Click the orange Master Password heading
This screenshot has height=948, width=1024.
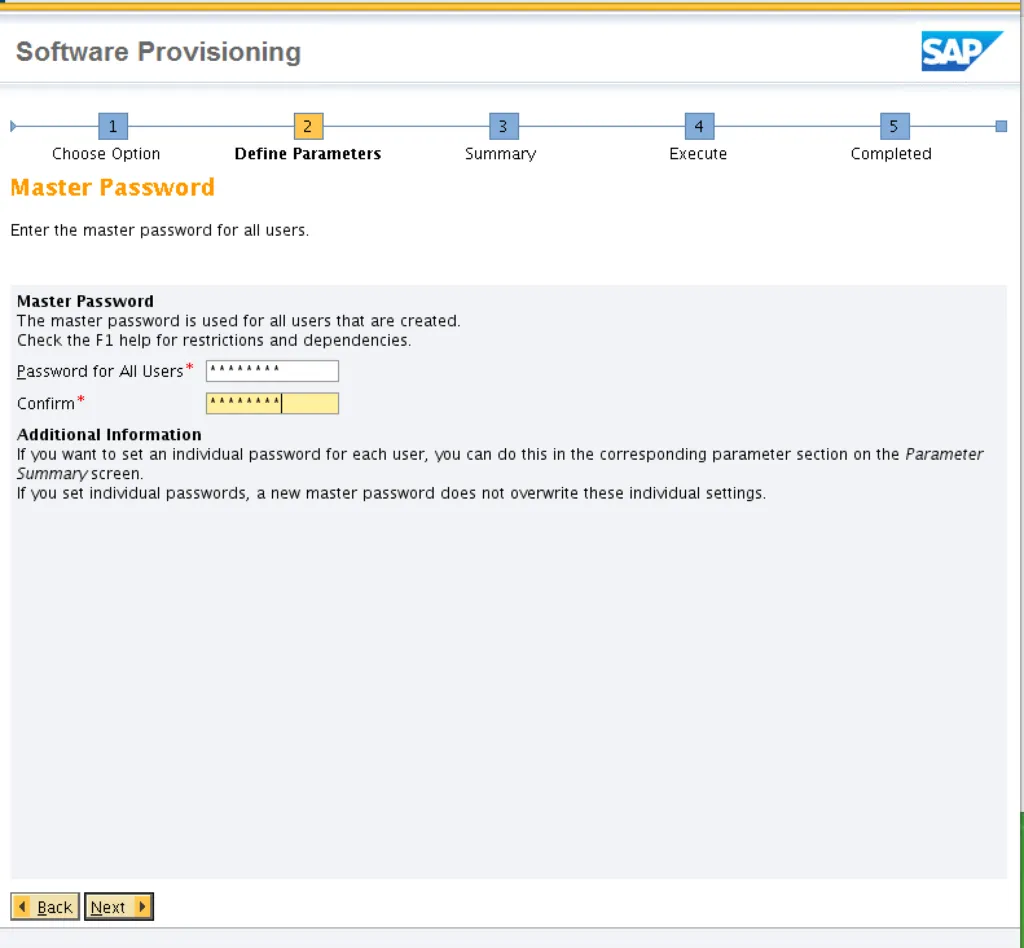coord(112,188)
